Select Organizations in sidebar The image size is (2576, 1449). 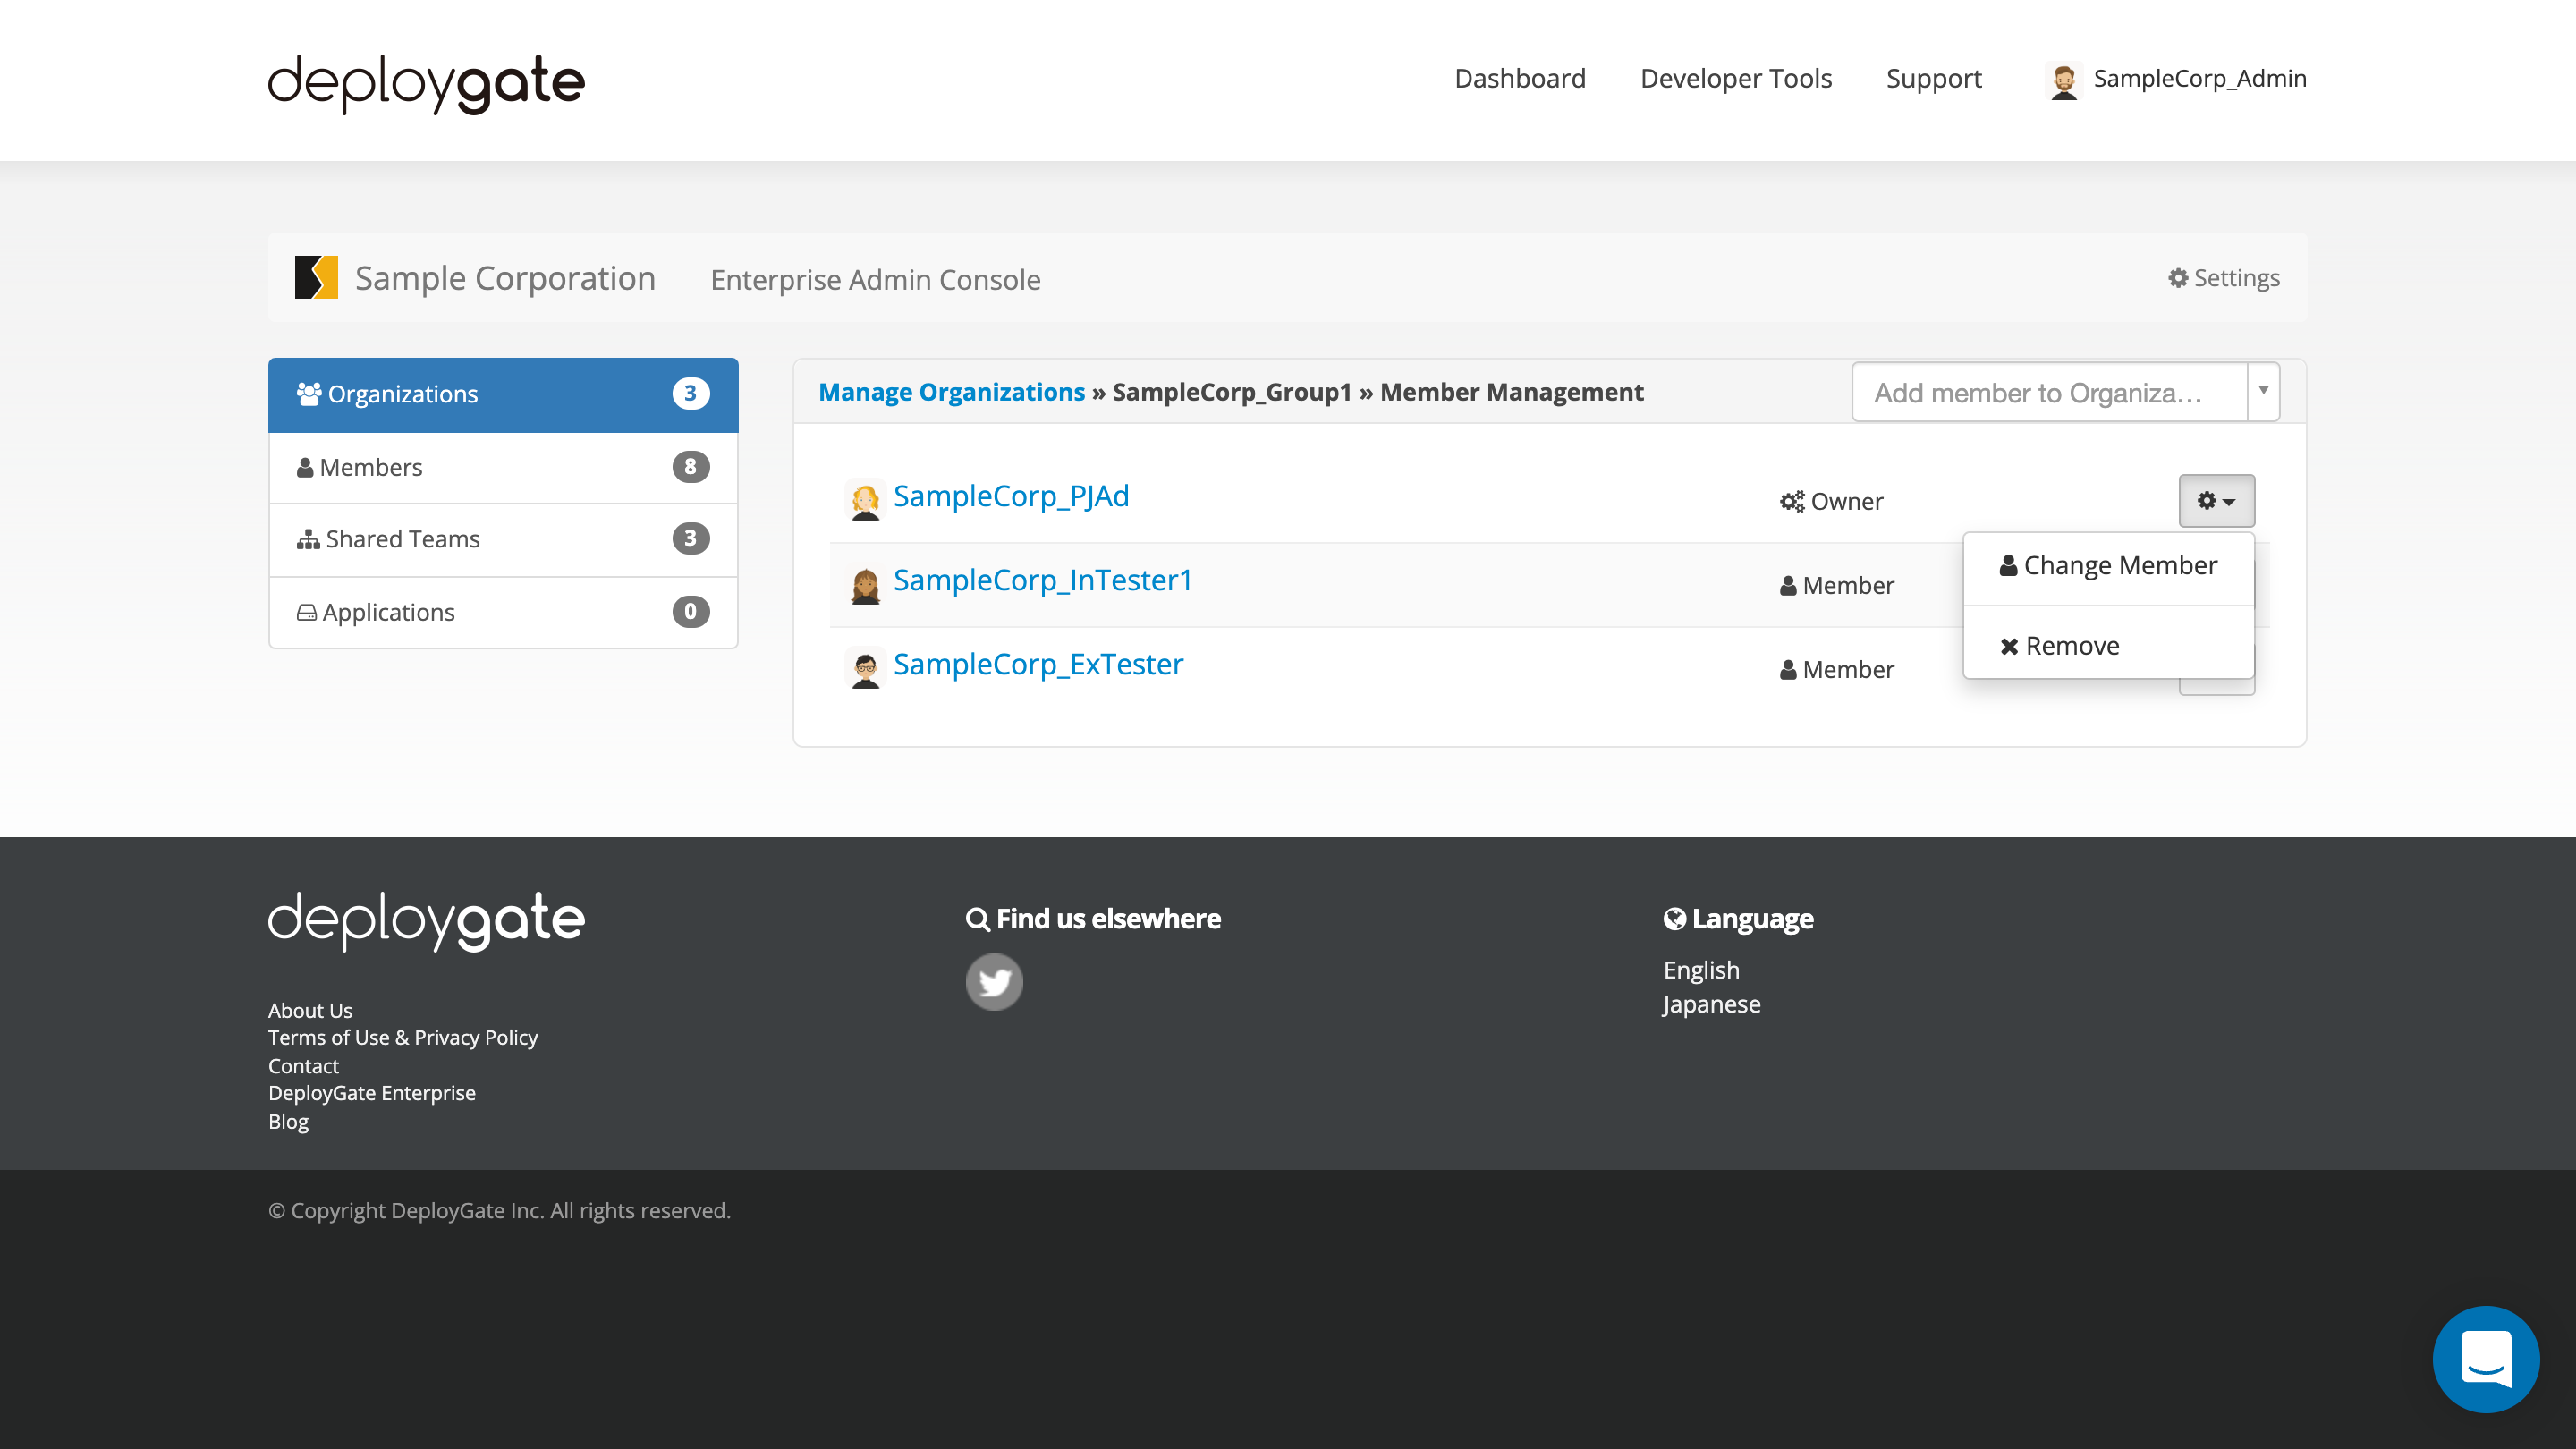pyautogui.click(x=503, y=394)
